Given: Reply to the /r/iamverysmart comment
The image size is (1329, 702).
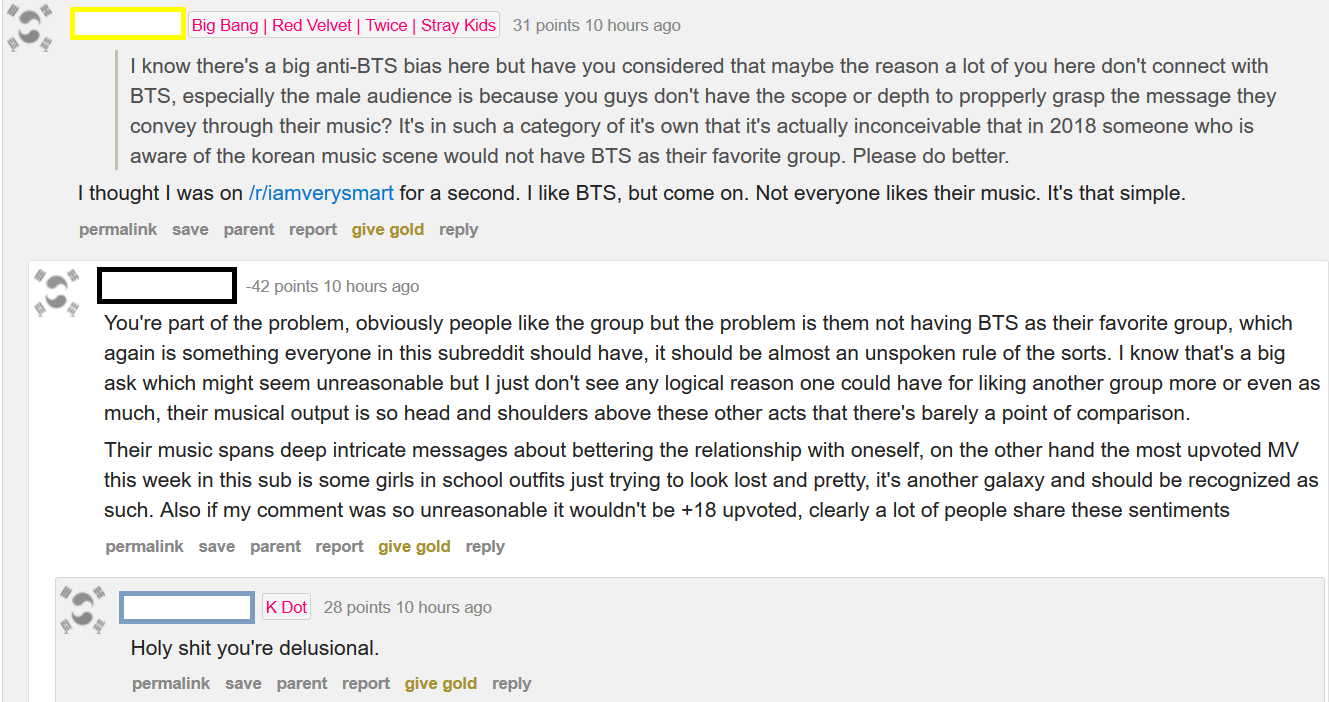Looking at the screenshot, I should click(458, 229).
